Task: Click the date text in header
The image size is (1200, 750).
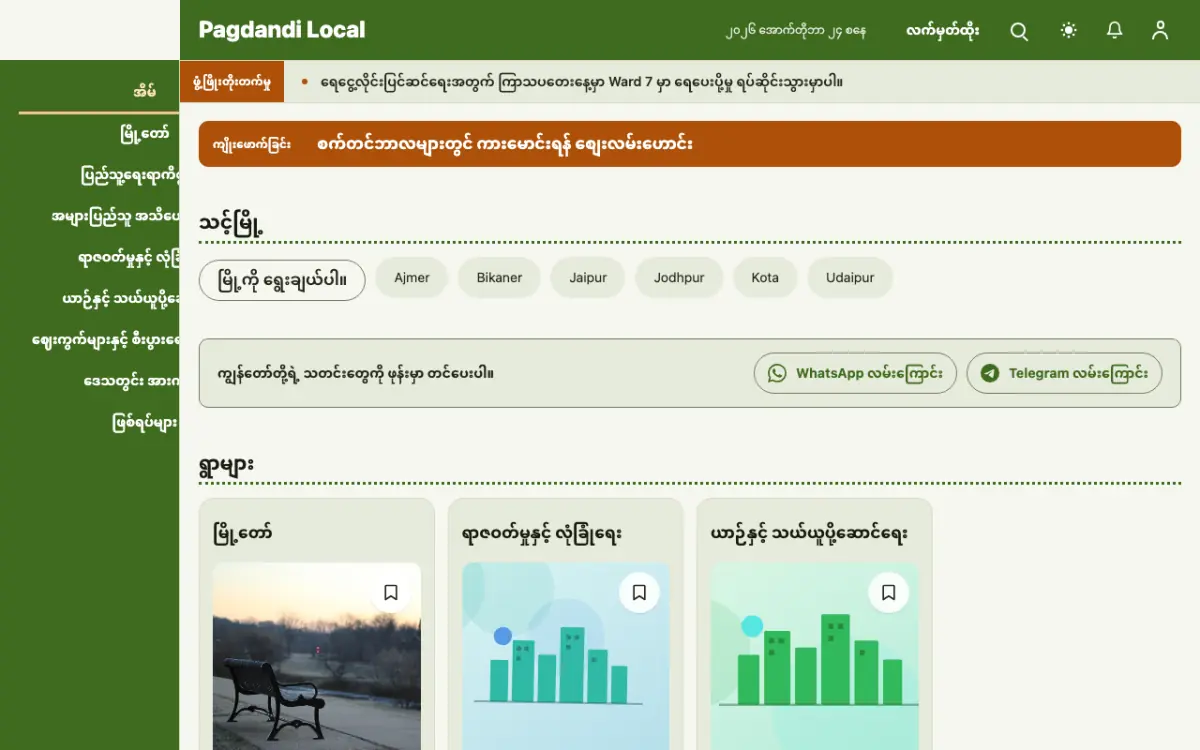Action: (795, 31)
